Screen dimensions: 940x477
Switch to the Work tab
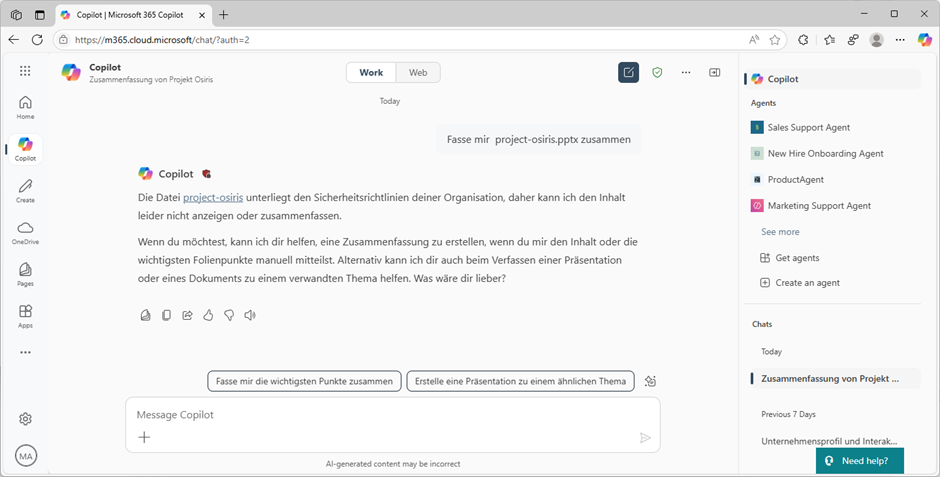tap(371, 73)
